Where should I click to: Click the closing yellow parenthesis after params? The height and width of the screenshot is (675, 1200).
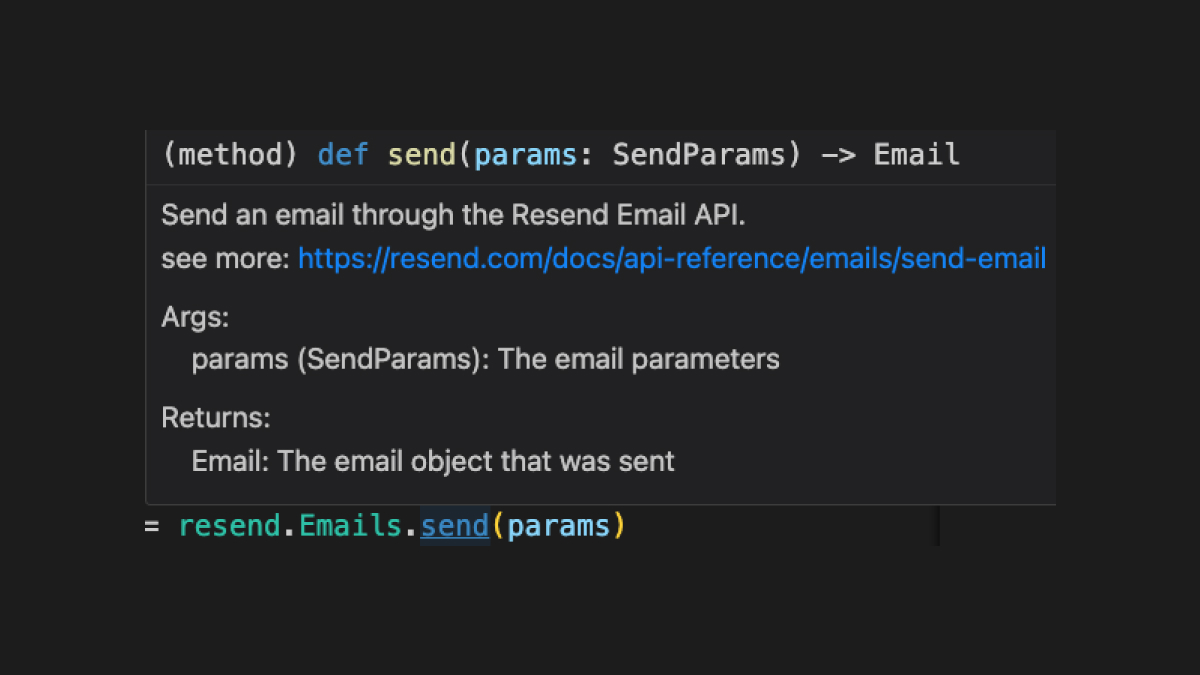tap(619, 526)
